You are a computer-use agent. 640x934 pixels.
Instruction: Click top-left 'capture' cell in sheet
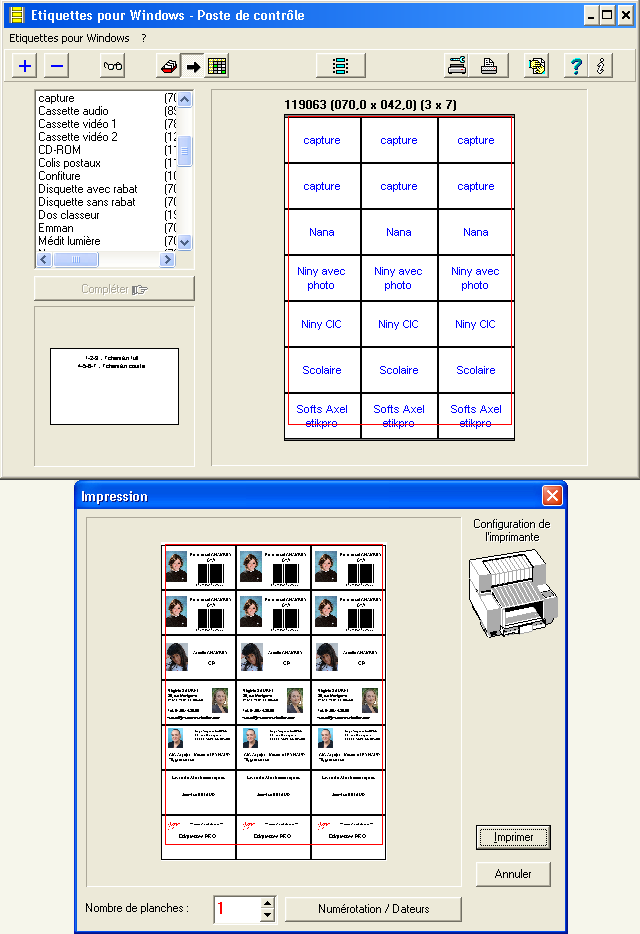[322, 140]
